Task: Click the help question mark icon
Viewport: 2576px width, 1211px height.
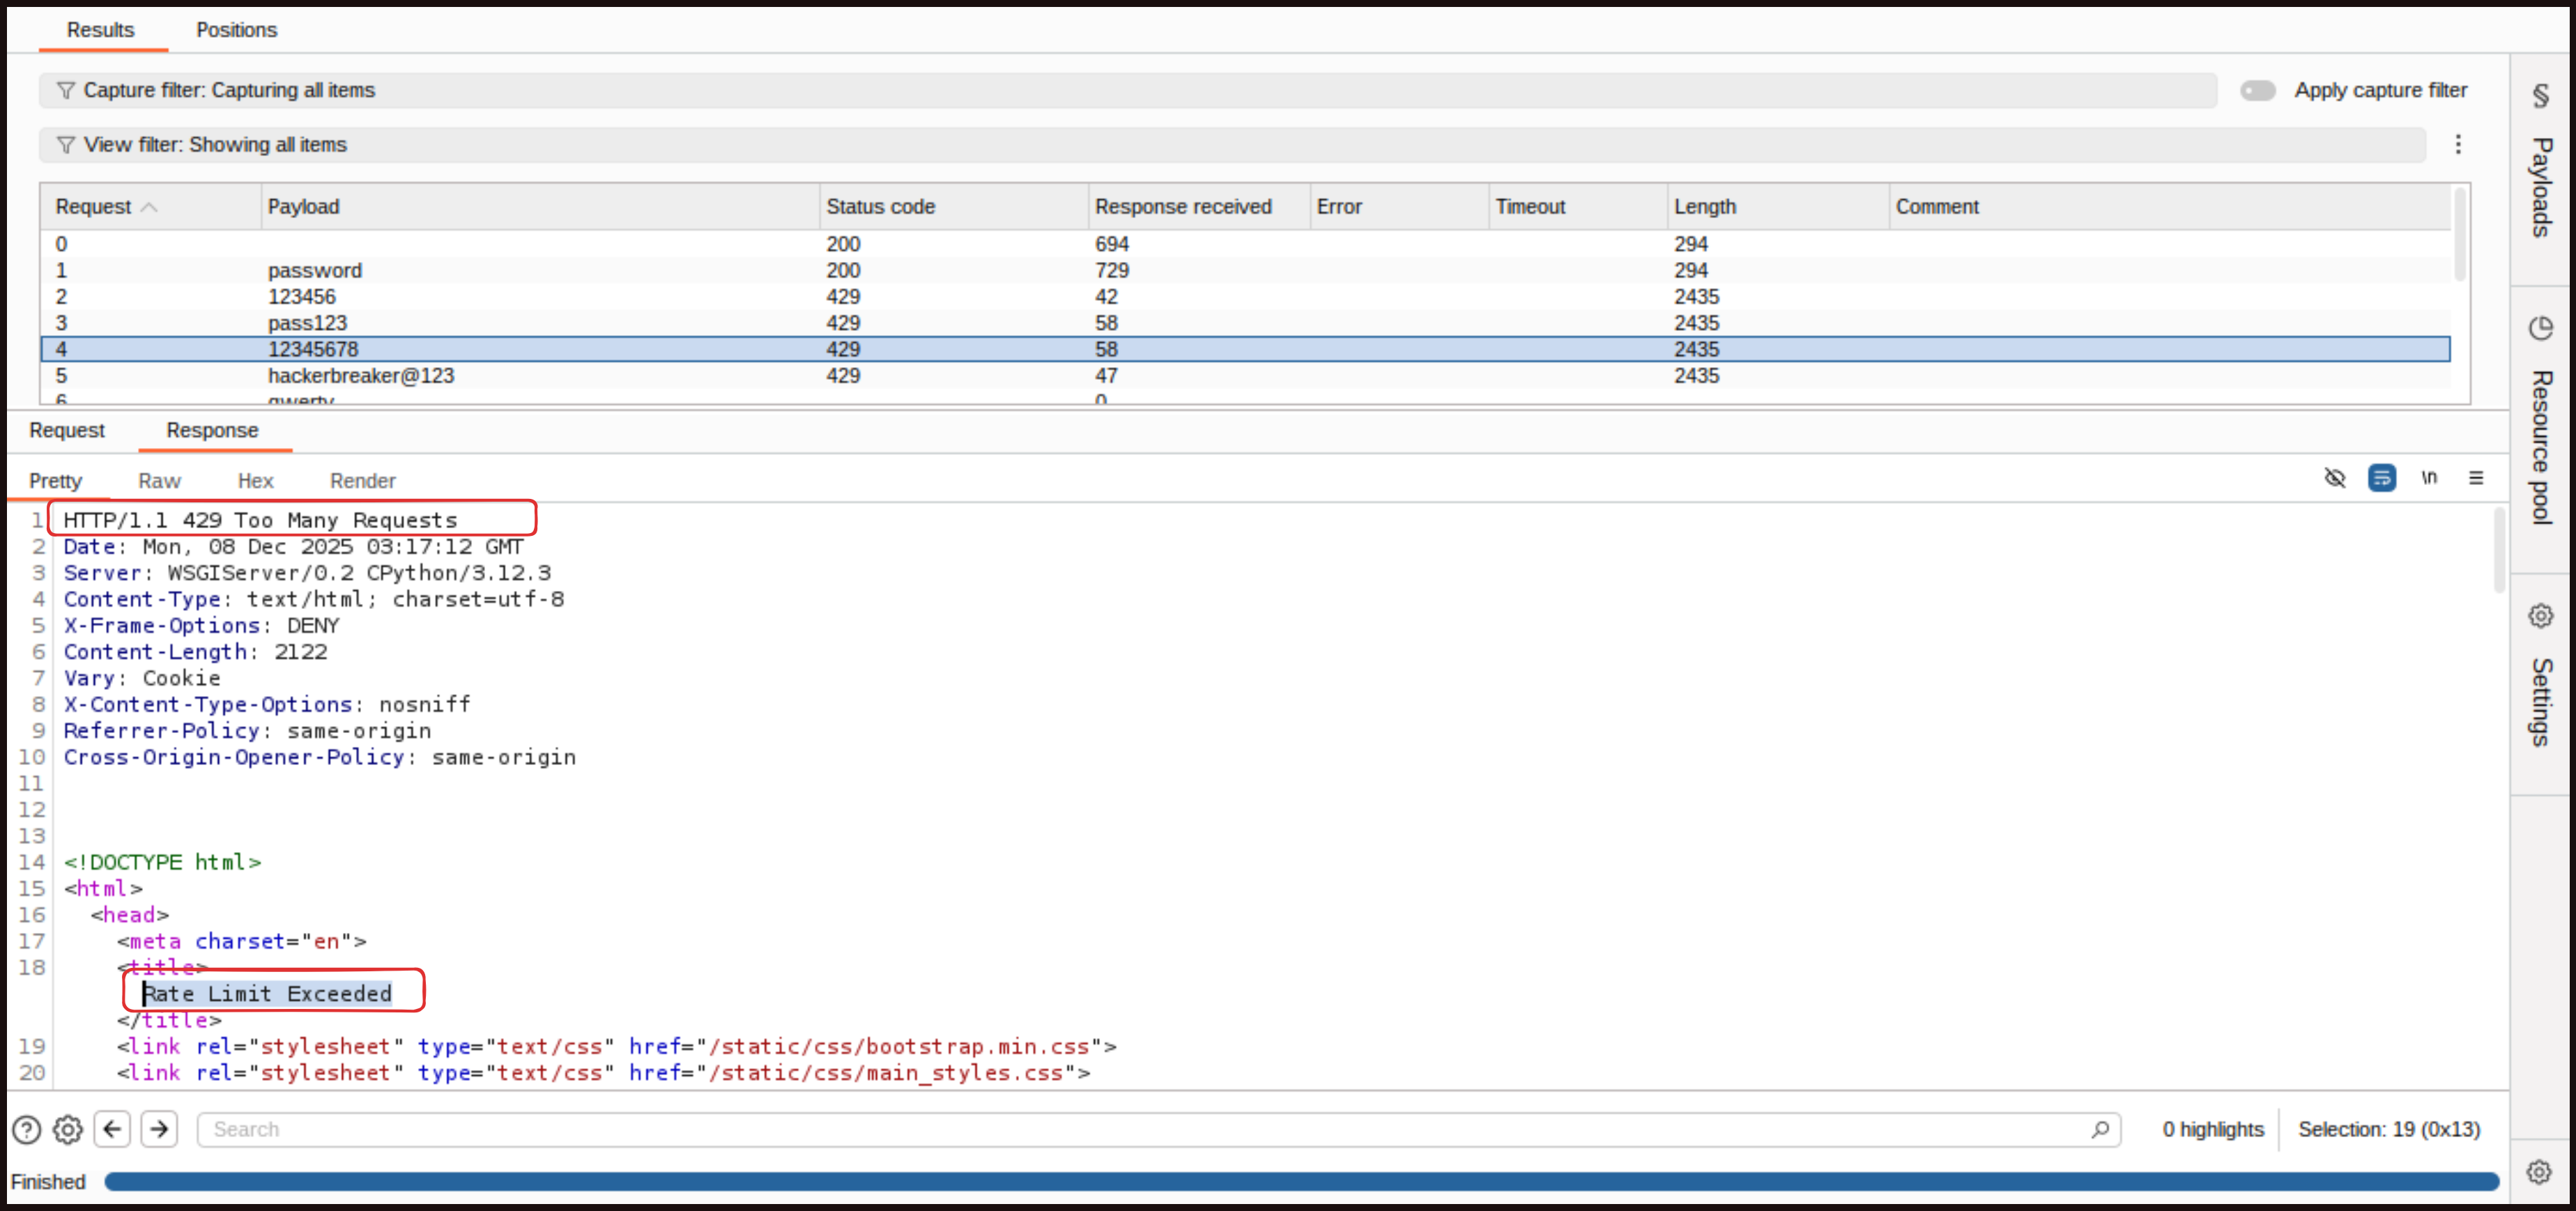Action: pyautogui.click(x=27, y=1129)
